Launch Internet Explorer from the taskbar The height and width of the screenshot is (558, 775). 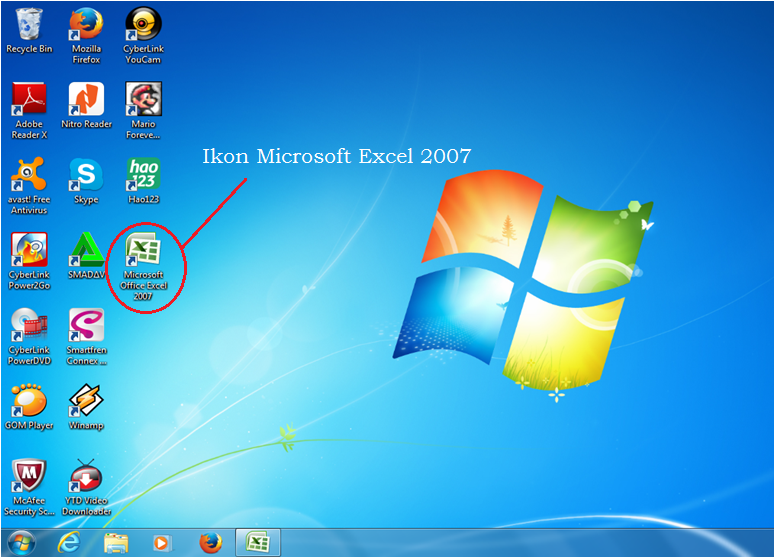[x=69, y=543]
